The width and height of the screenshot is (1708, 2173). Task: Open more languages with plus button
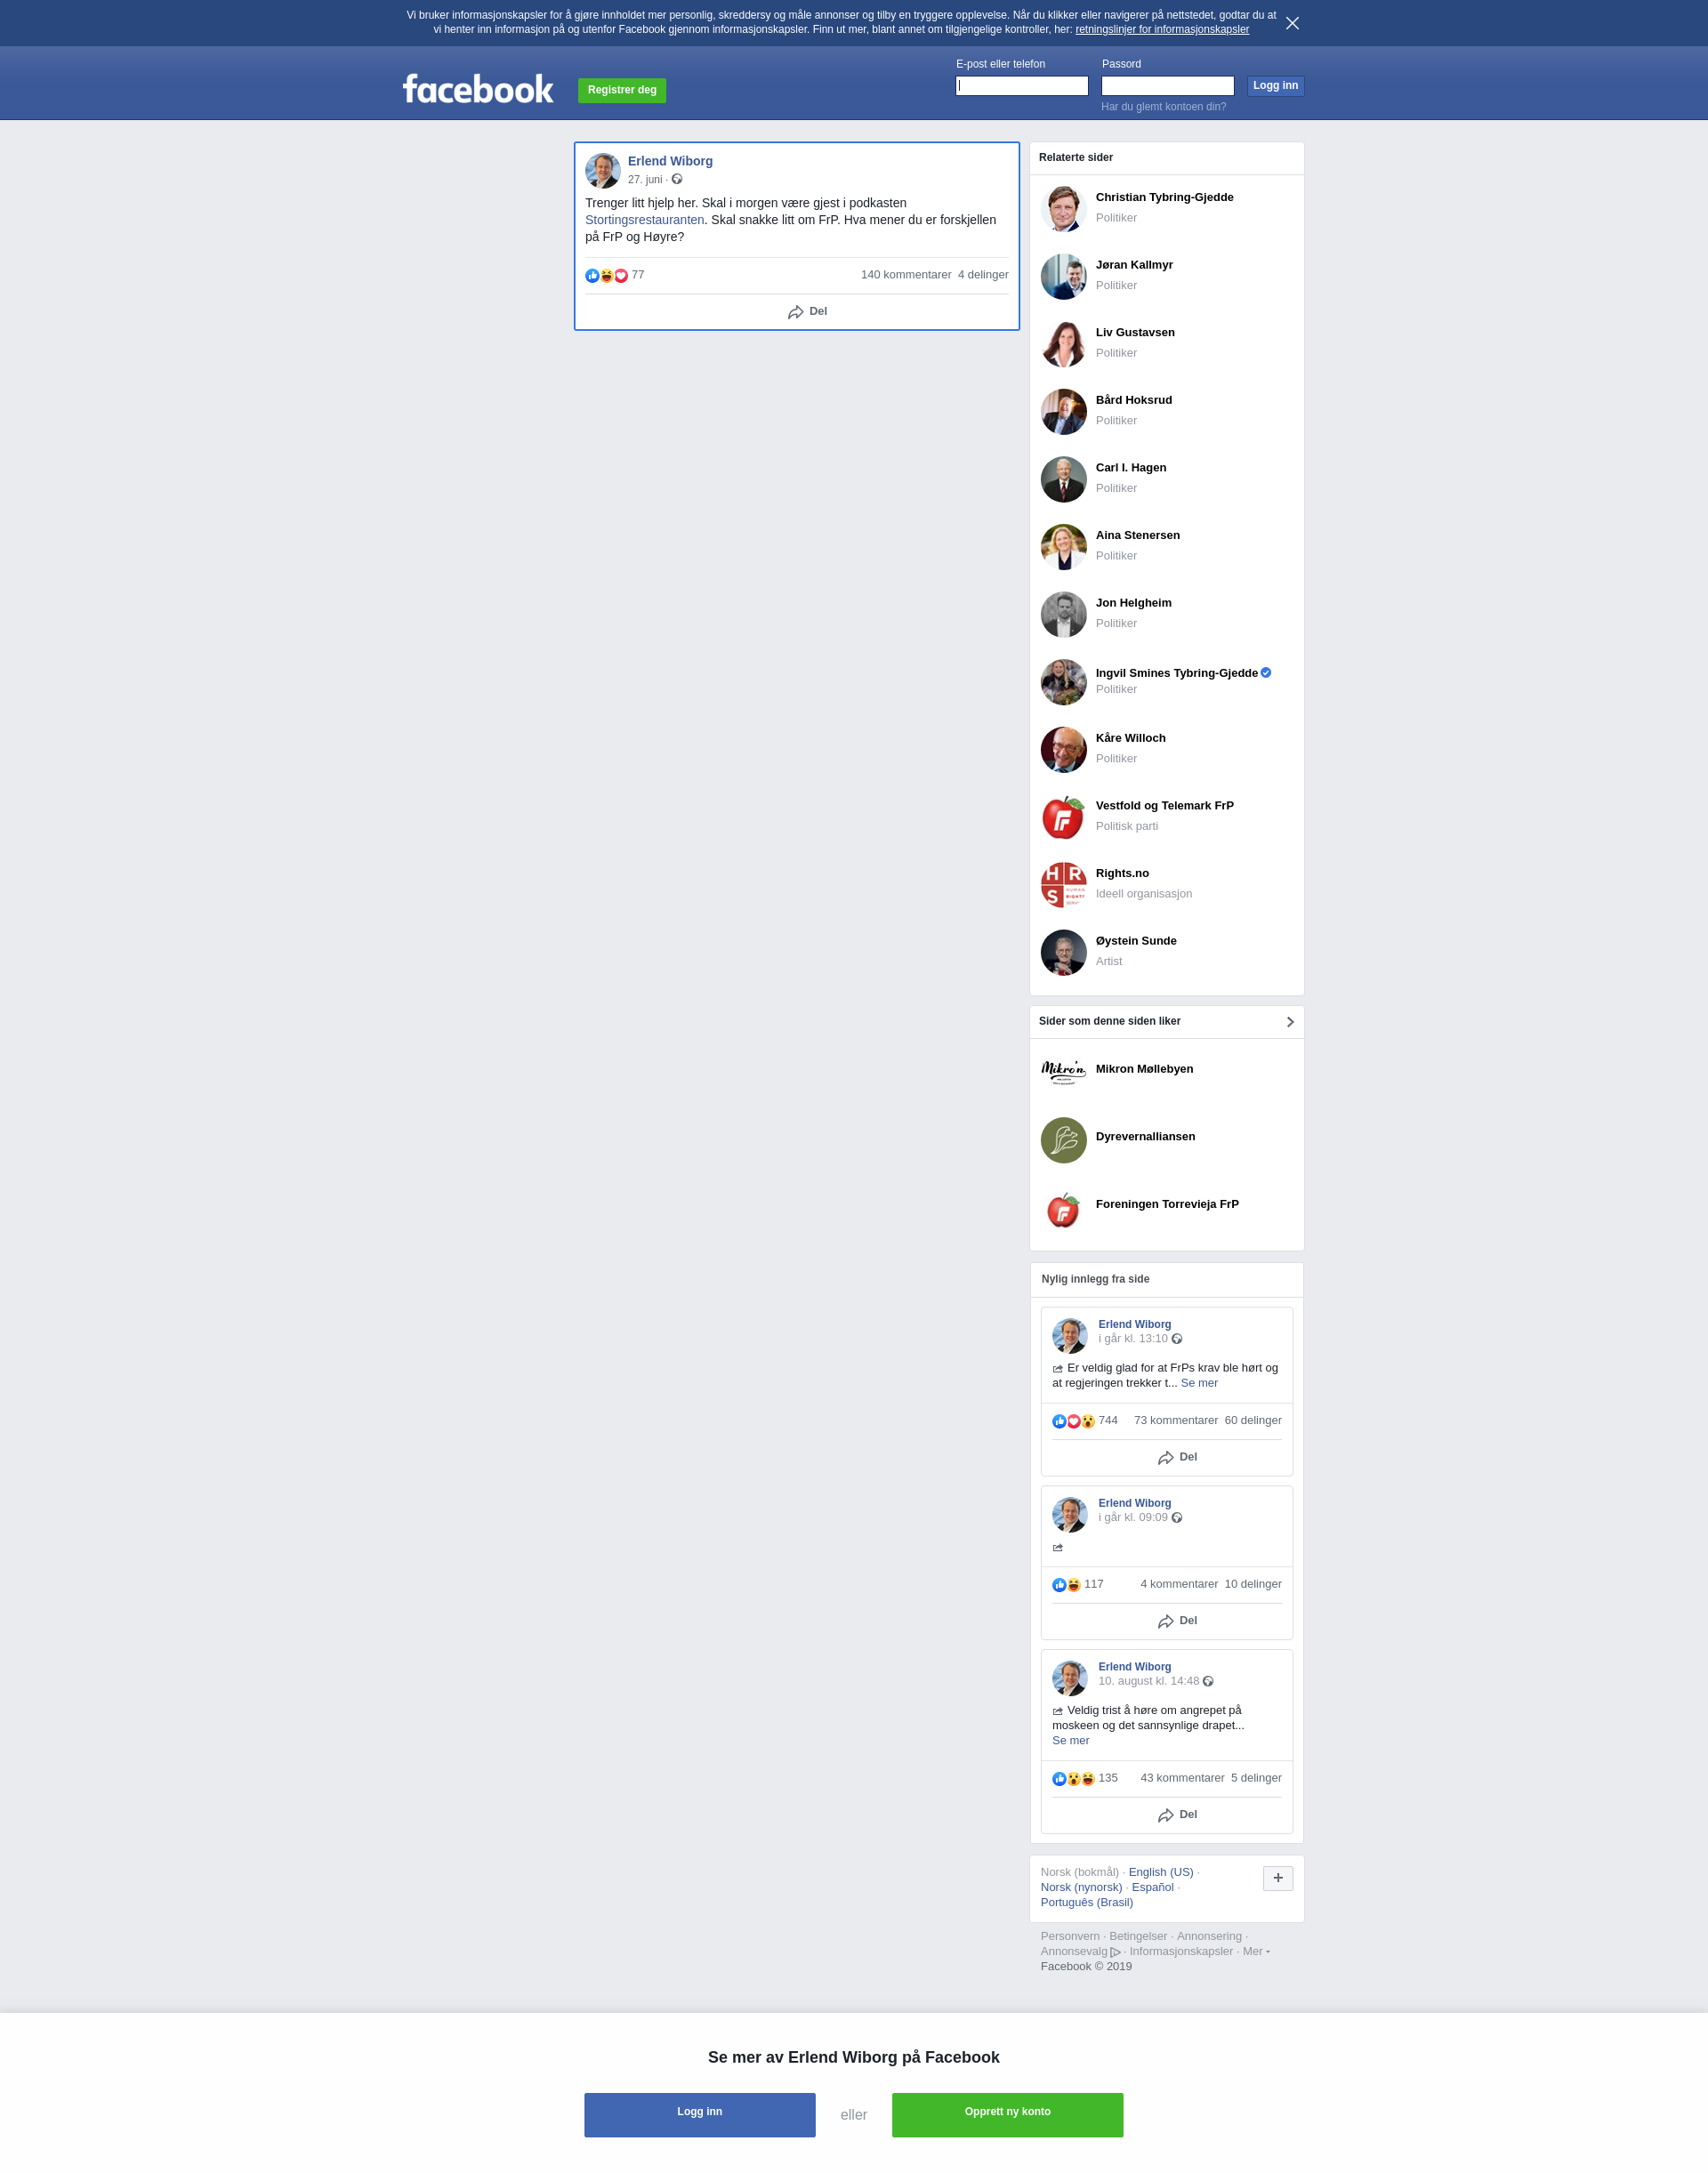coord(1277,1878)
